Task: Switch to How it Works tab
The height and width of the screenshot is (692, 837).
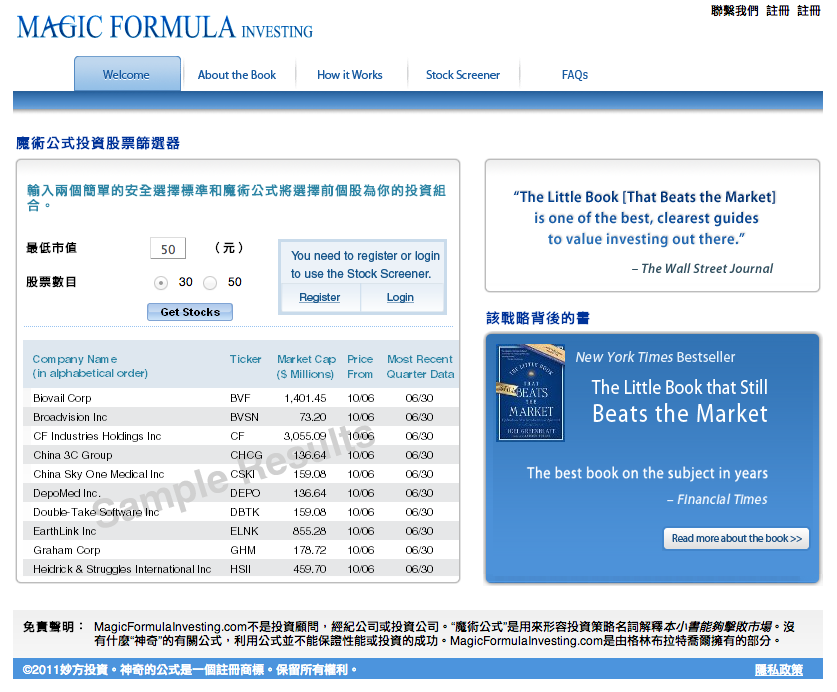Action: point(350,75)
